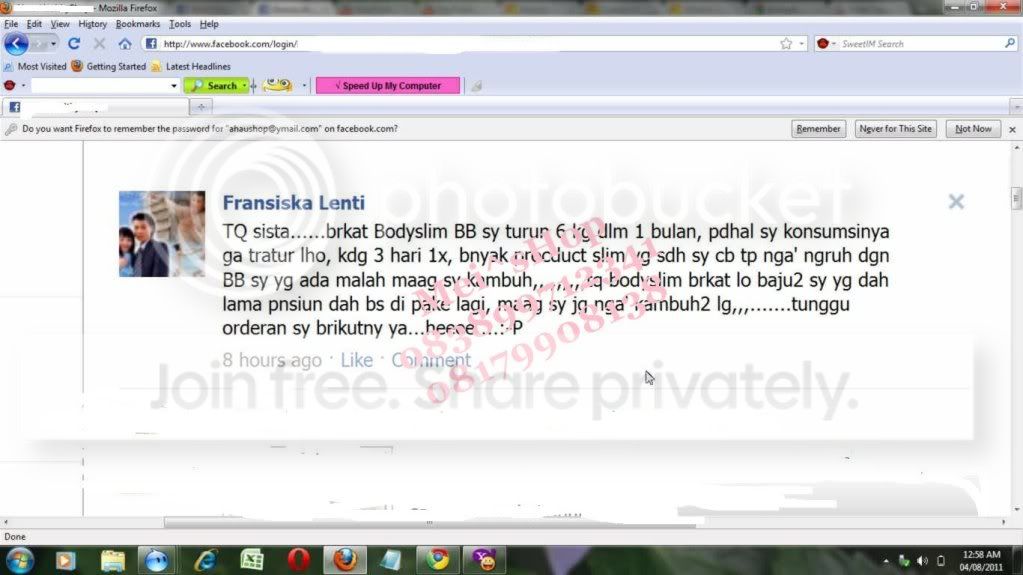Open the tab list dropdown at far right
Viewport: 1023px width, 575px height.
1016,106
